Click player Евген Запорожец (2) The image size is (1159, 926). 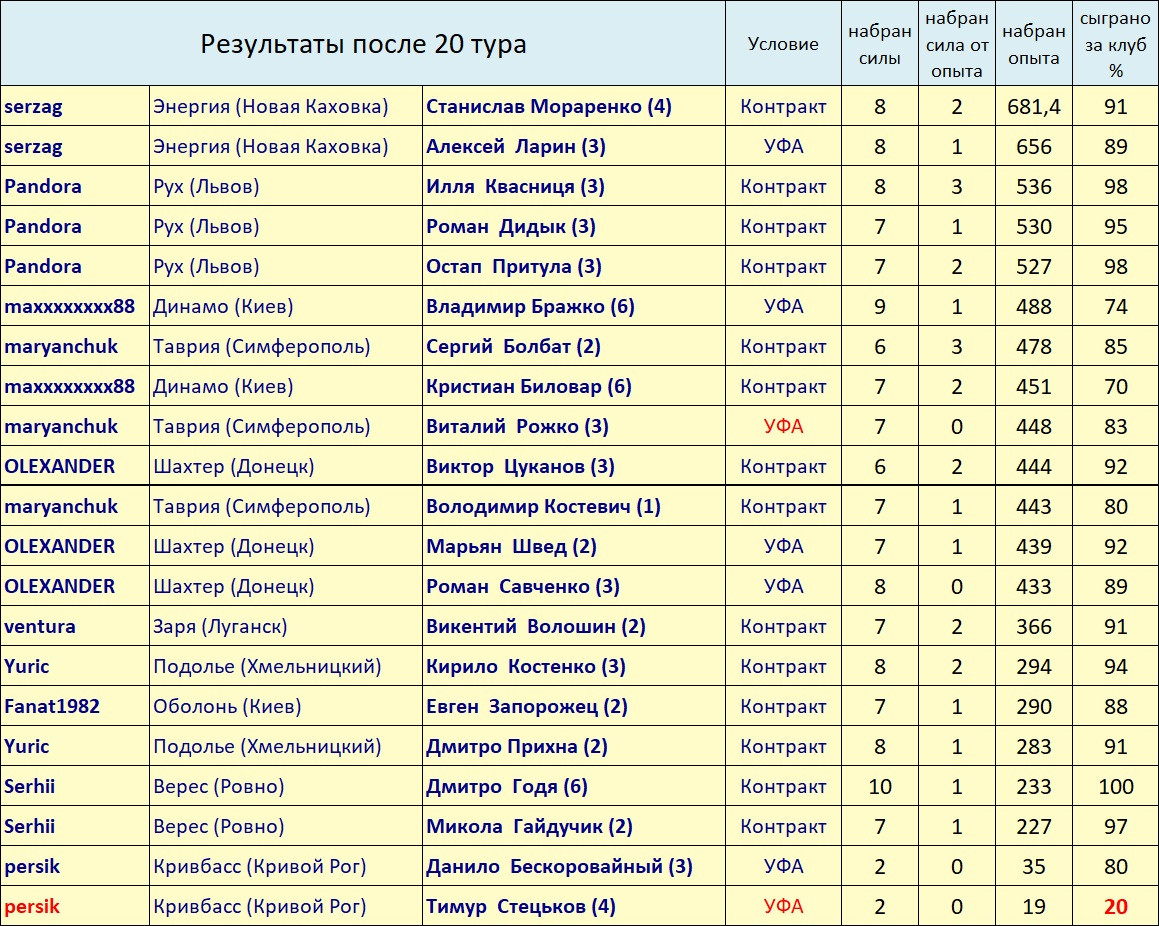(526, 706)
